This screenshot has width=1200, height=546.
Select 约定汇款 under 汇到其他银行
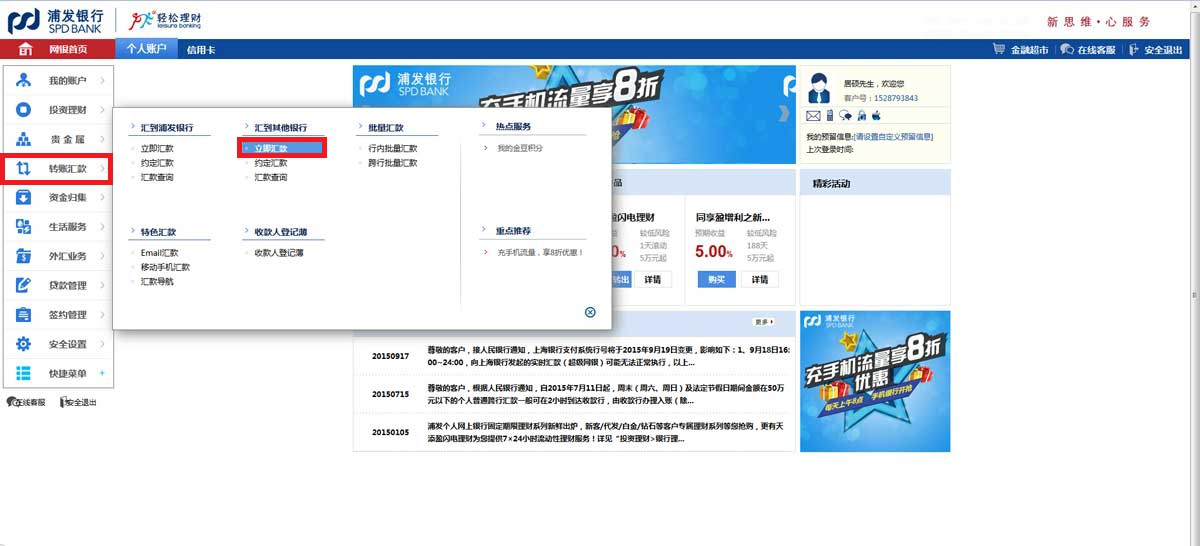[x=271, y=162]
